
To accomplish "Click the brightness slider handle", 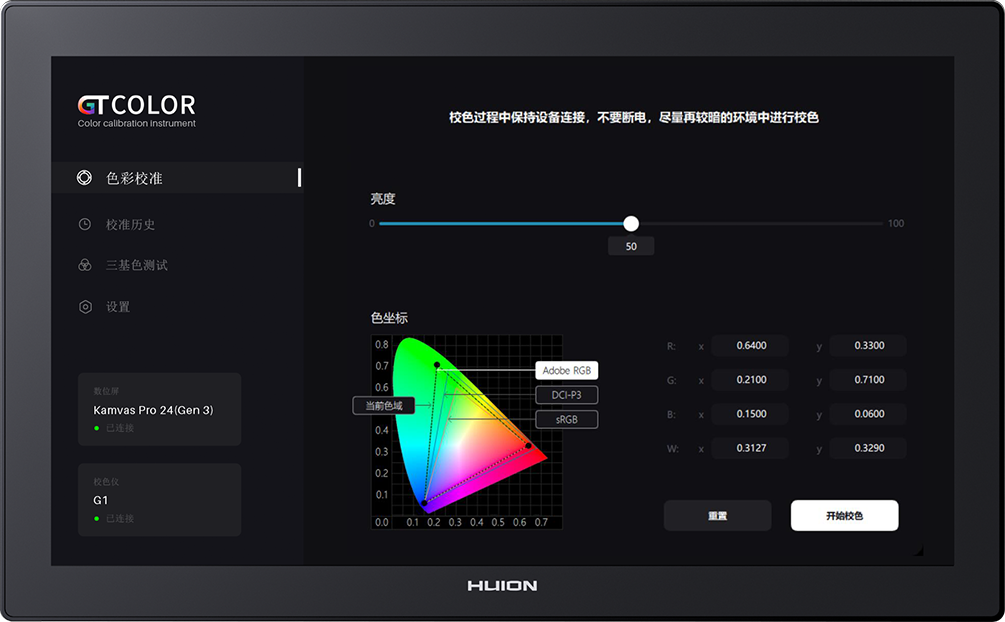I will tap(631, 224).
